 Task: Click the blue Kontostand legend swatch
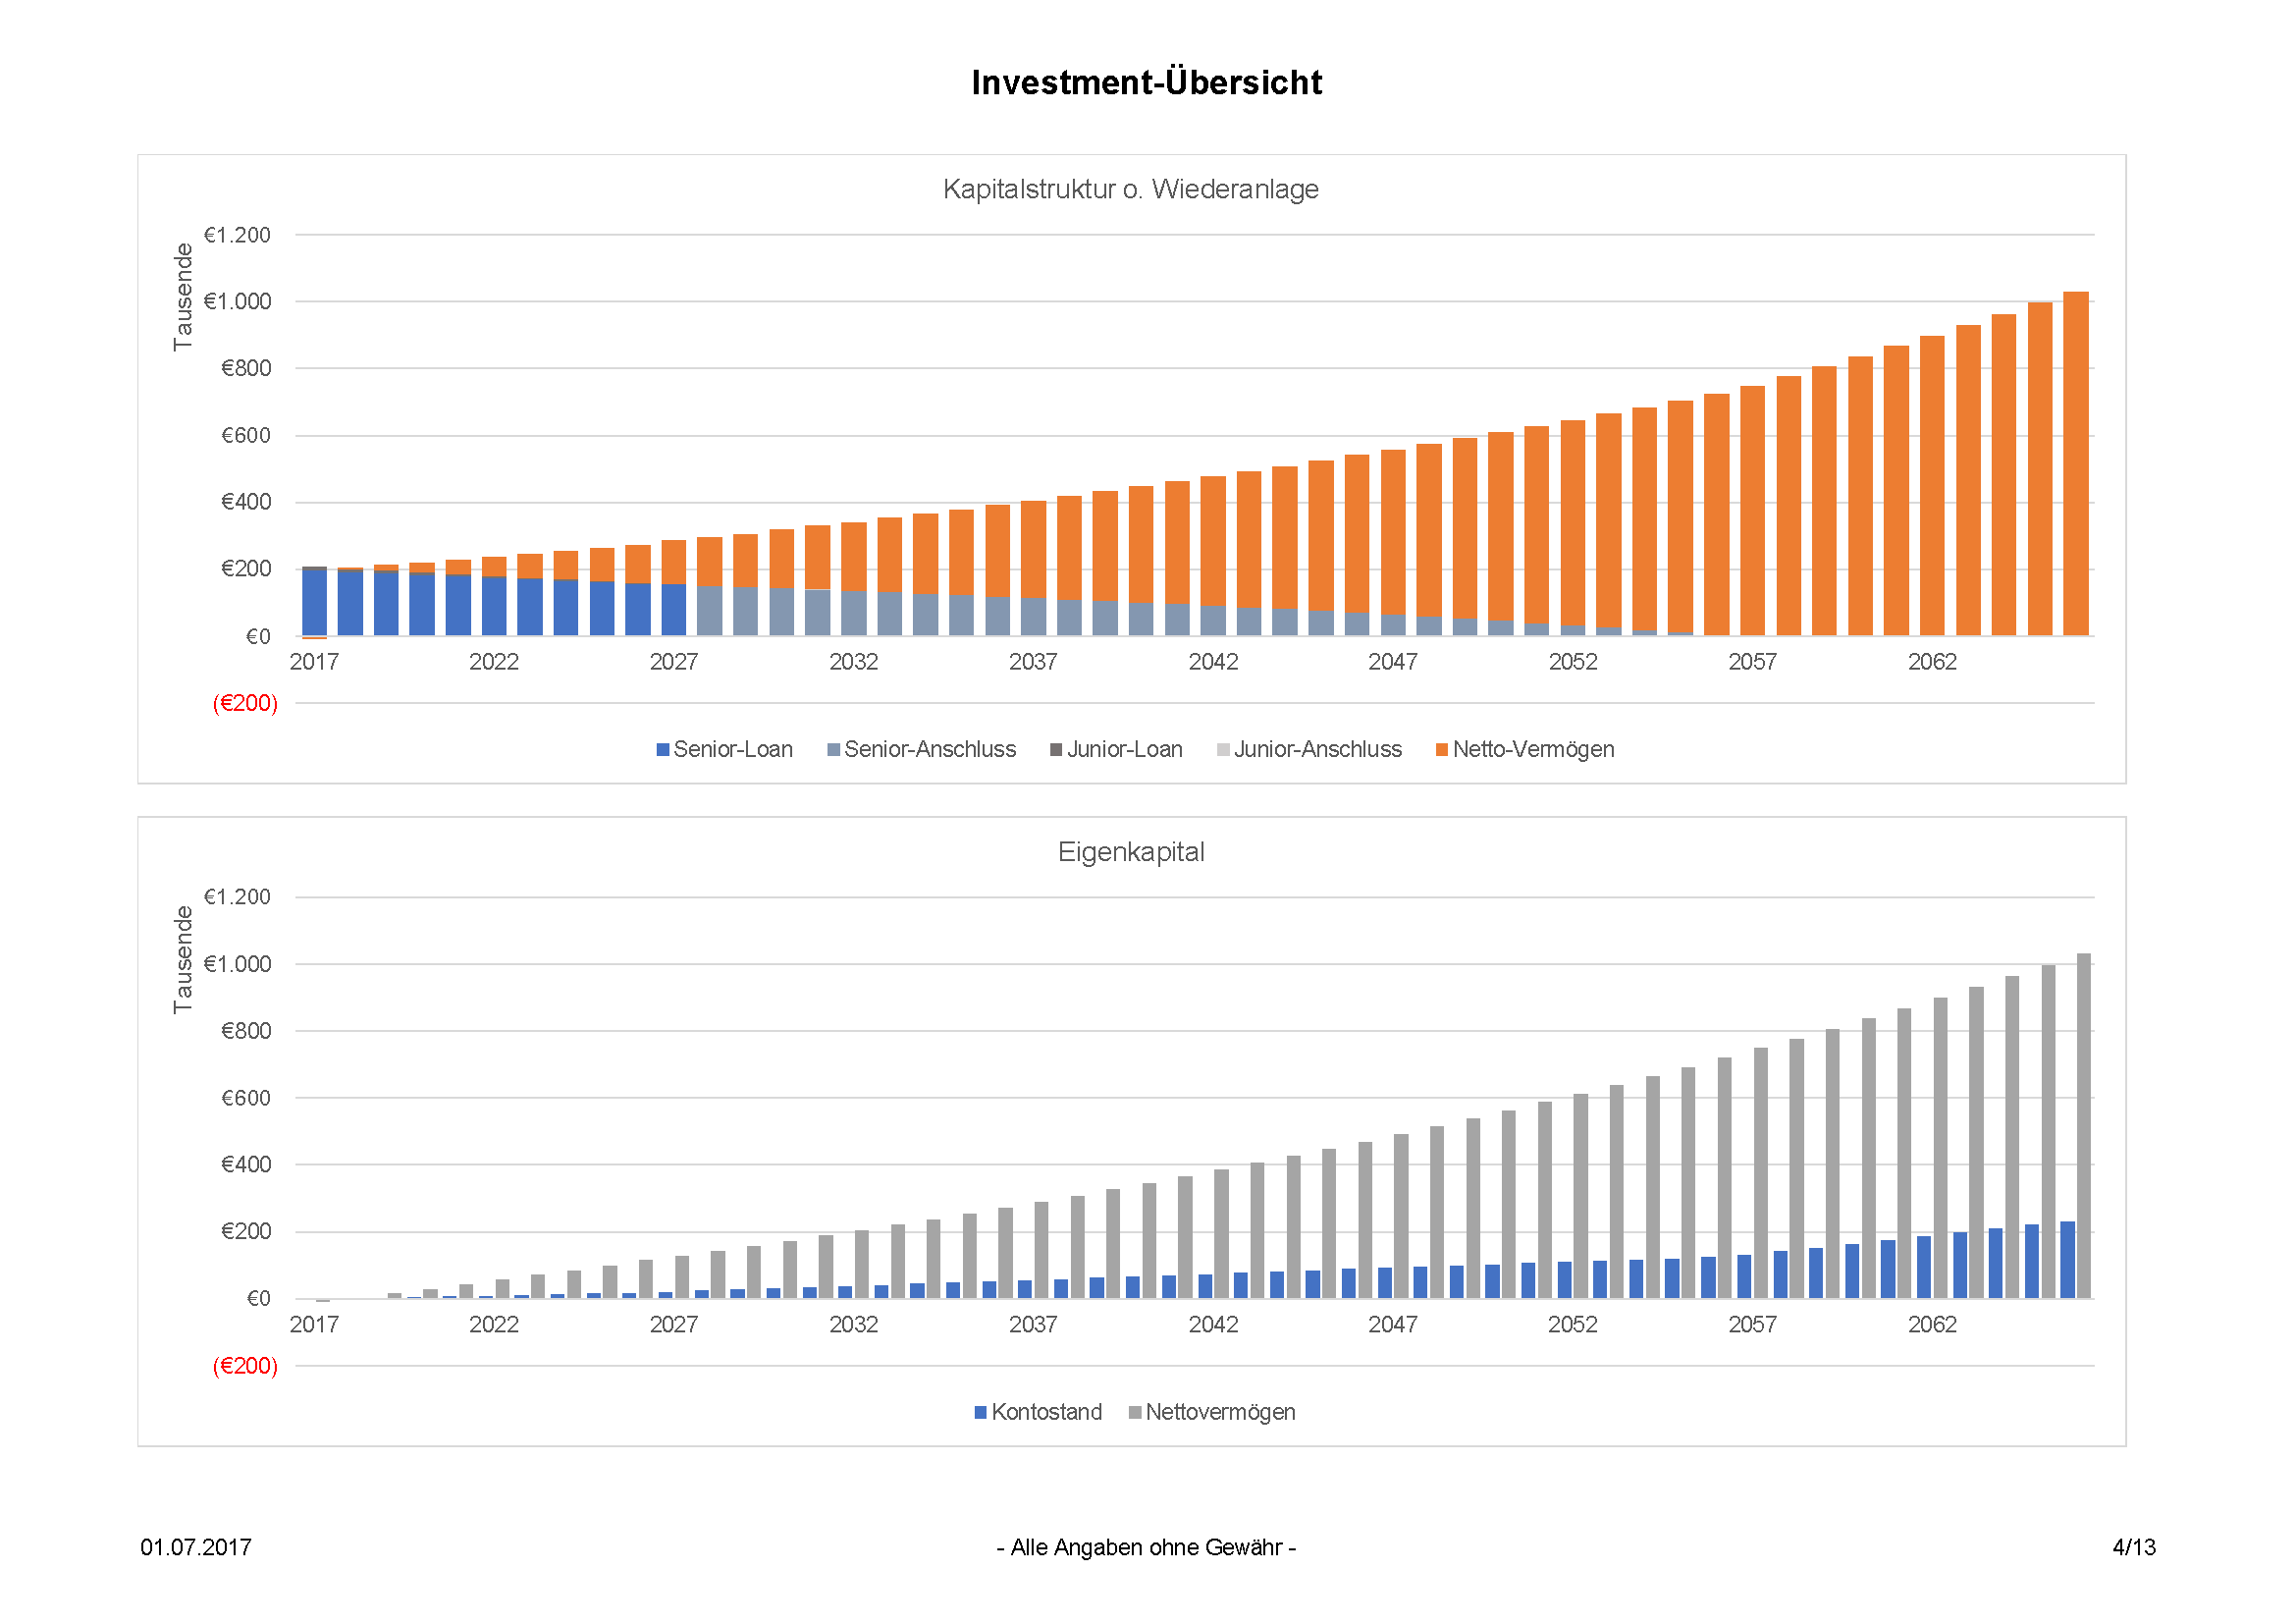pyautogui.click(x=980, y=1413)
